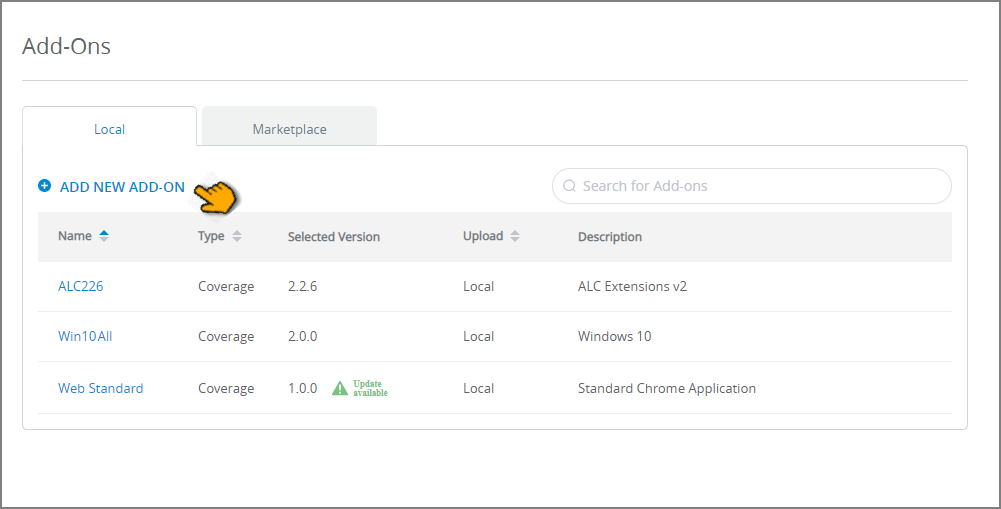Sort by Type using its arrow icon
This screenshot has width=1001, height=509.
(237, 236)
